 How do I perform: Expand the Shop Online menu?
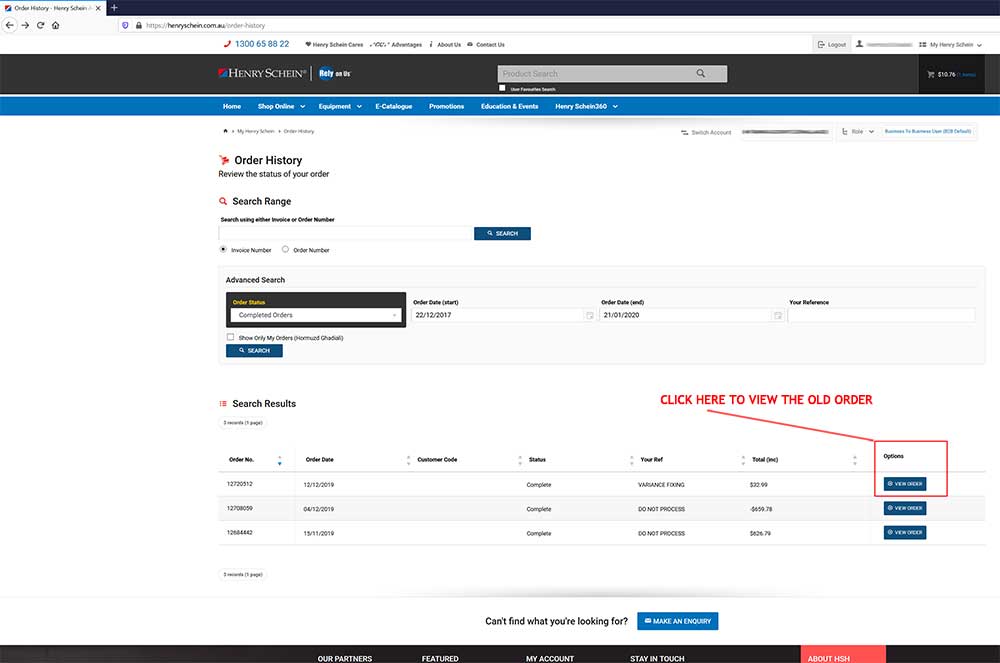pyautogui.click(x=281, y=106)
